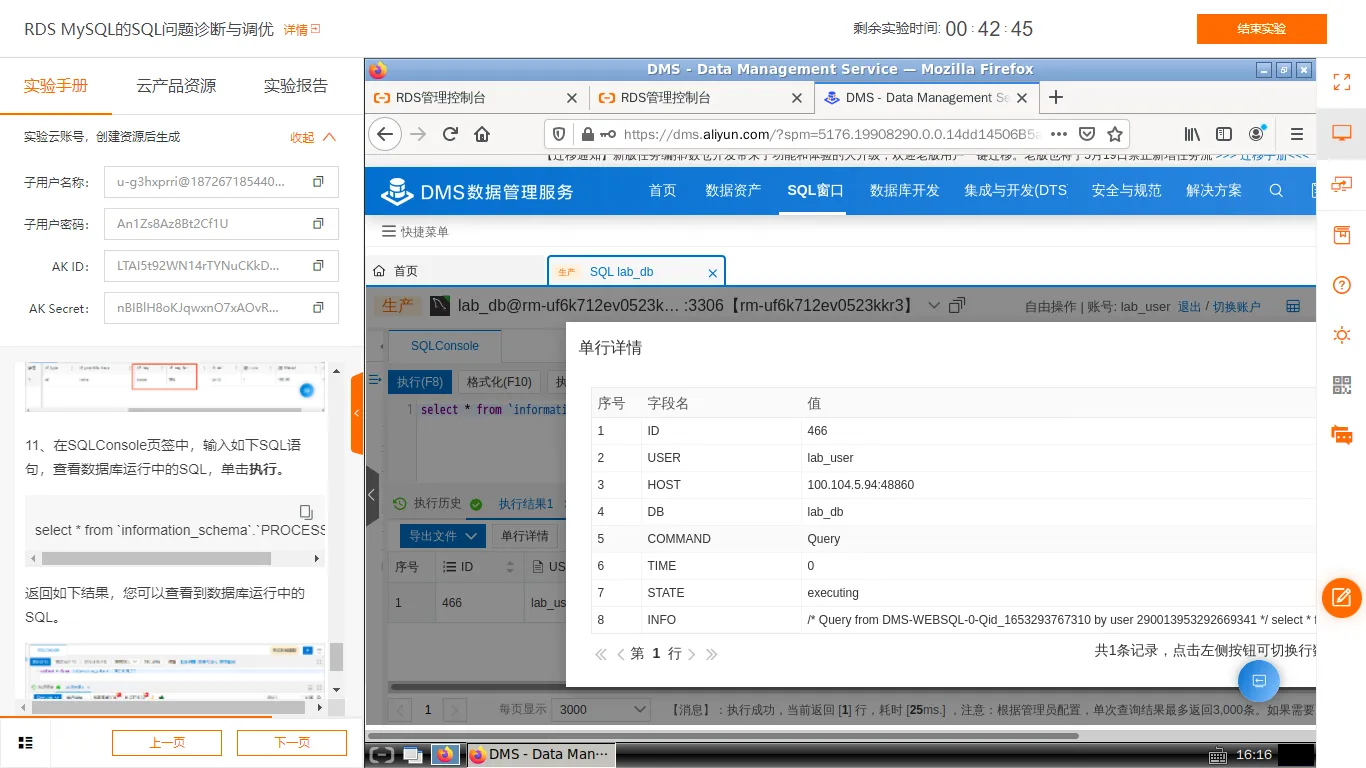Copy the AK ID value

coord(318,266)
